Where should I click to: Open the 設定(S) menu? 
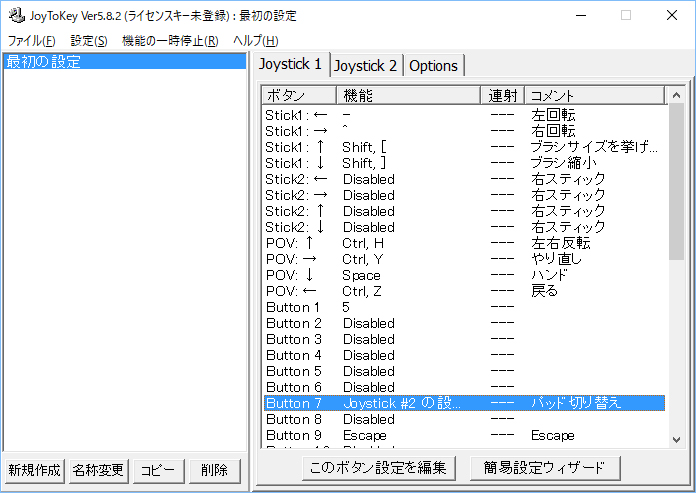point(89,41)
